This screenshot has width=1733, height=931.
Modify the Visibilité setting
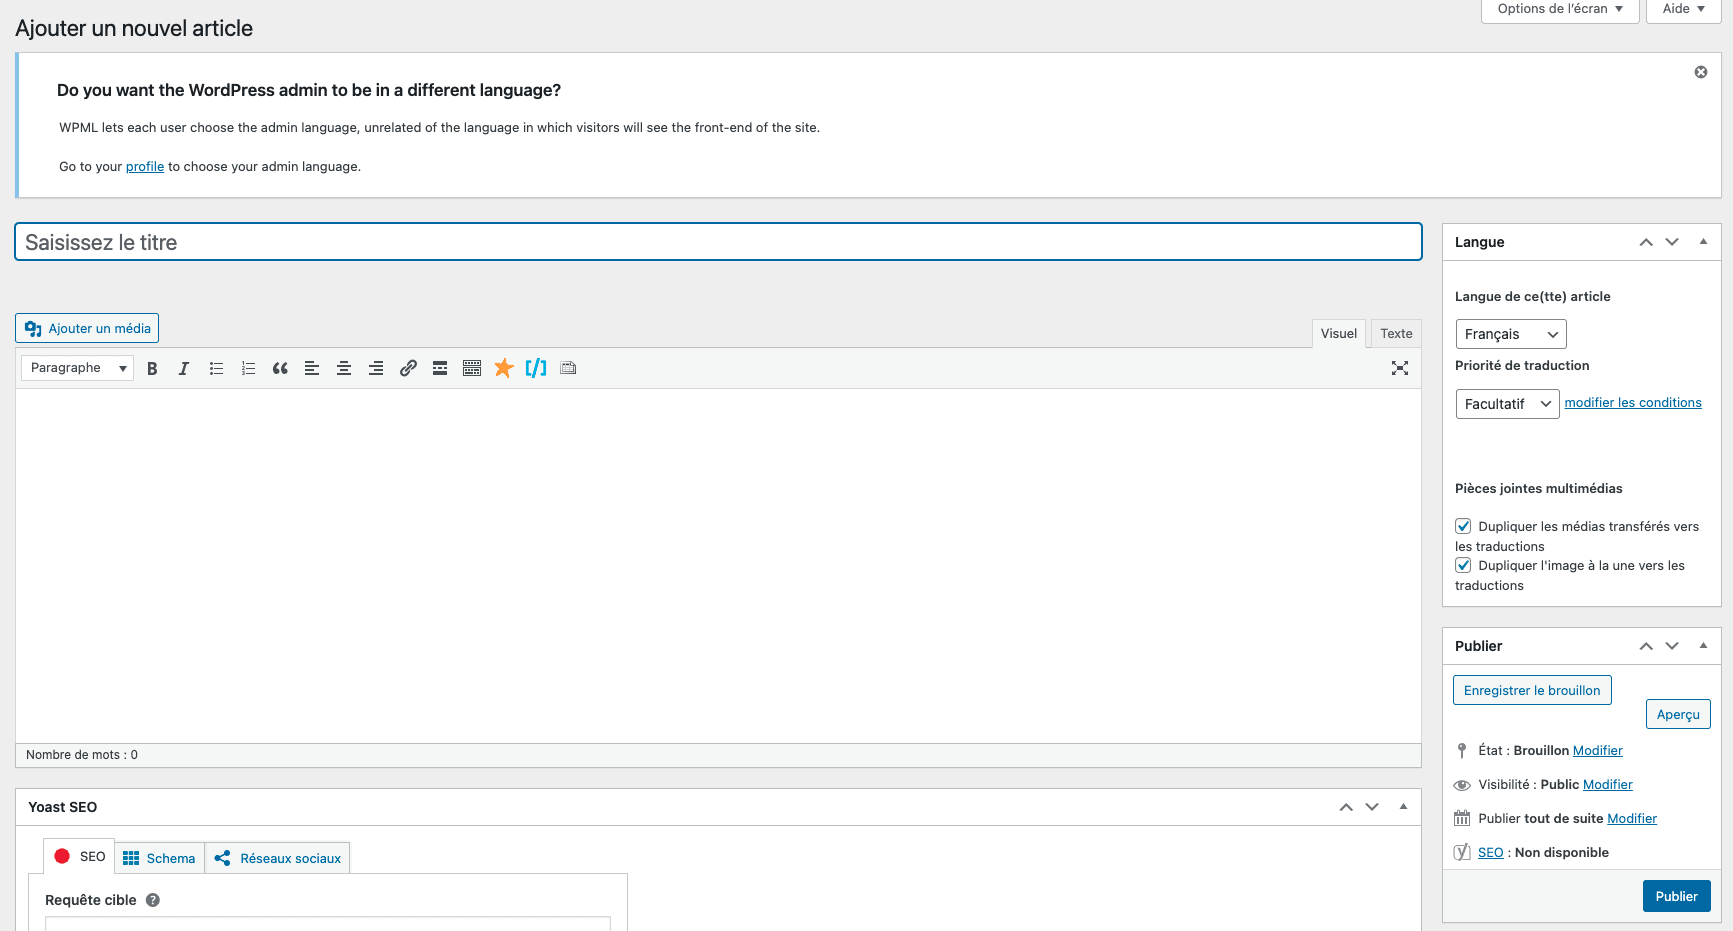tap(1608, 785)
